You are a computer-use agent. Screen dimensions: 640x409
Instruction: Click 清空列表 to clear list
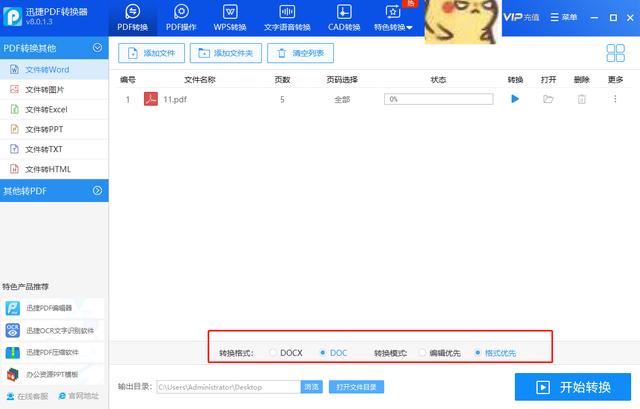point(300,53)
